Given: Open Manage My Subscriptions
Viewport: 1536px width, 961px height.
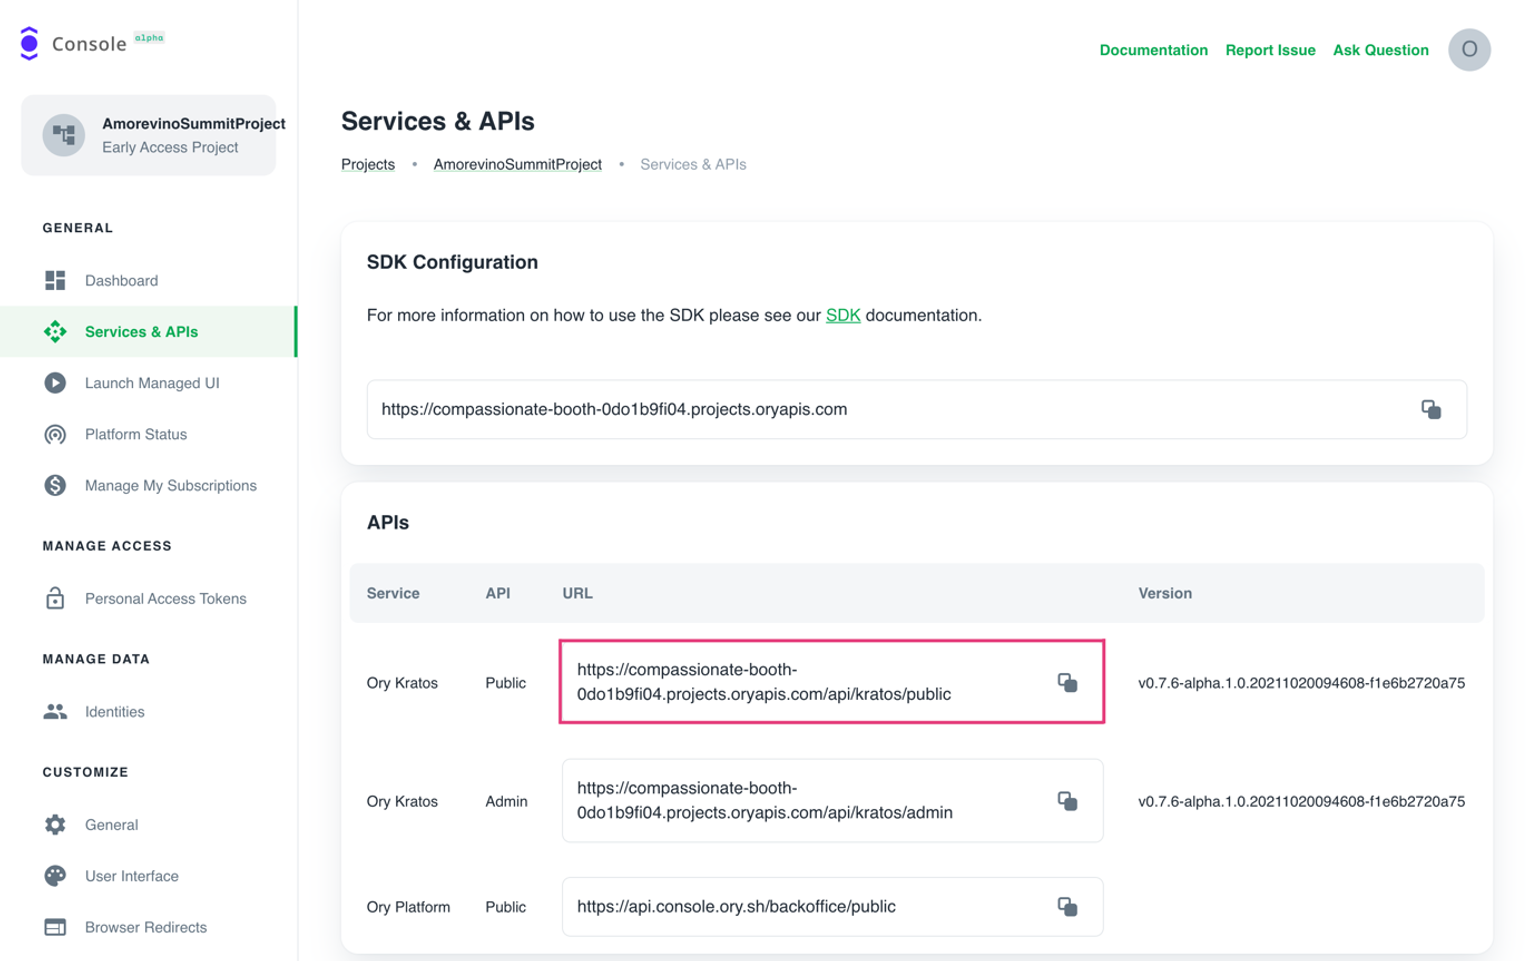Looking at the screenshot, I should pyautogui.click(x=149, y=485).
